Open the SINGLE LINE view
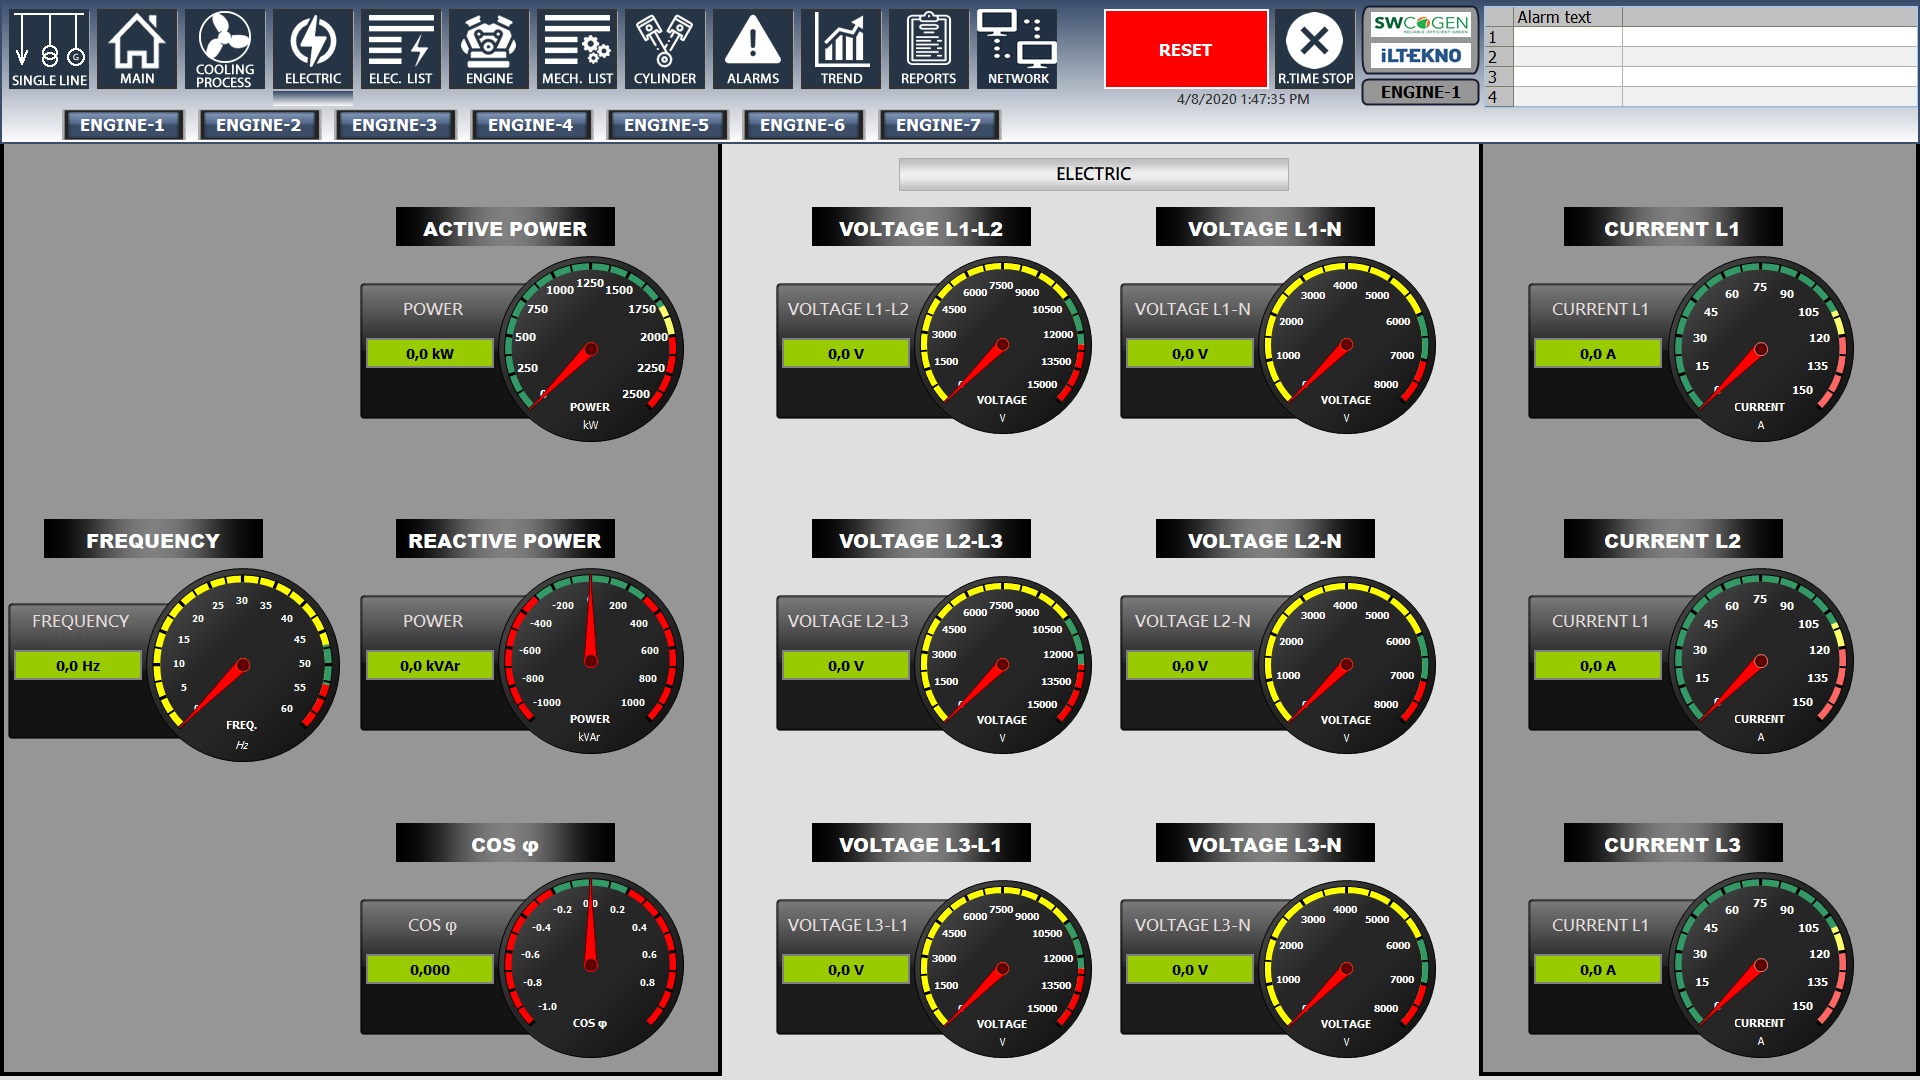The image size is (1920, 1080). (x=47, y=48)
